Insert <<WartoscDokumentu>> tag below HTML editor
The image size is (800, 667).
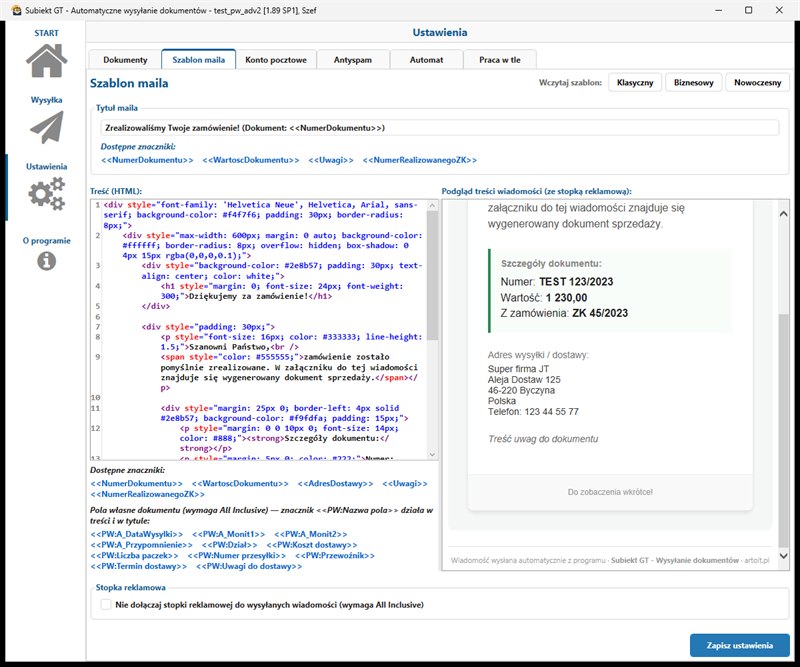pyautogui.click(x=240, y=483)
